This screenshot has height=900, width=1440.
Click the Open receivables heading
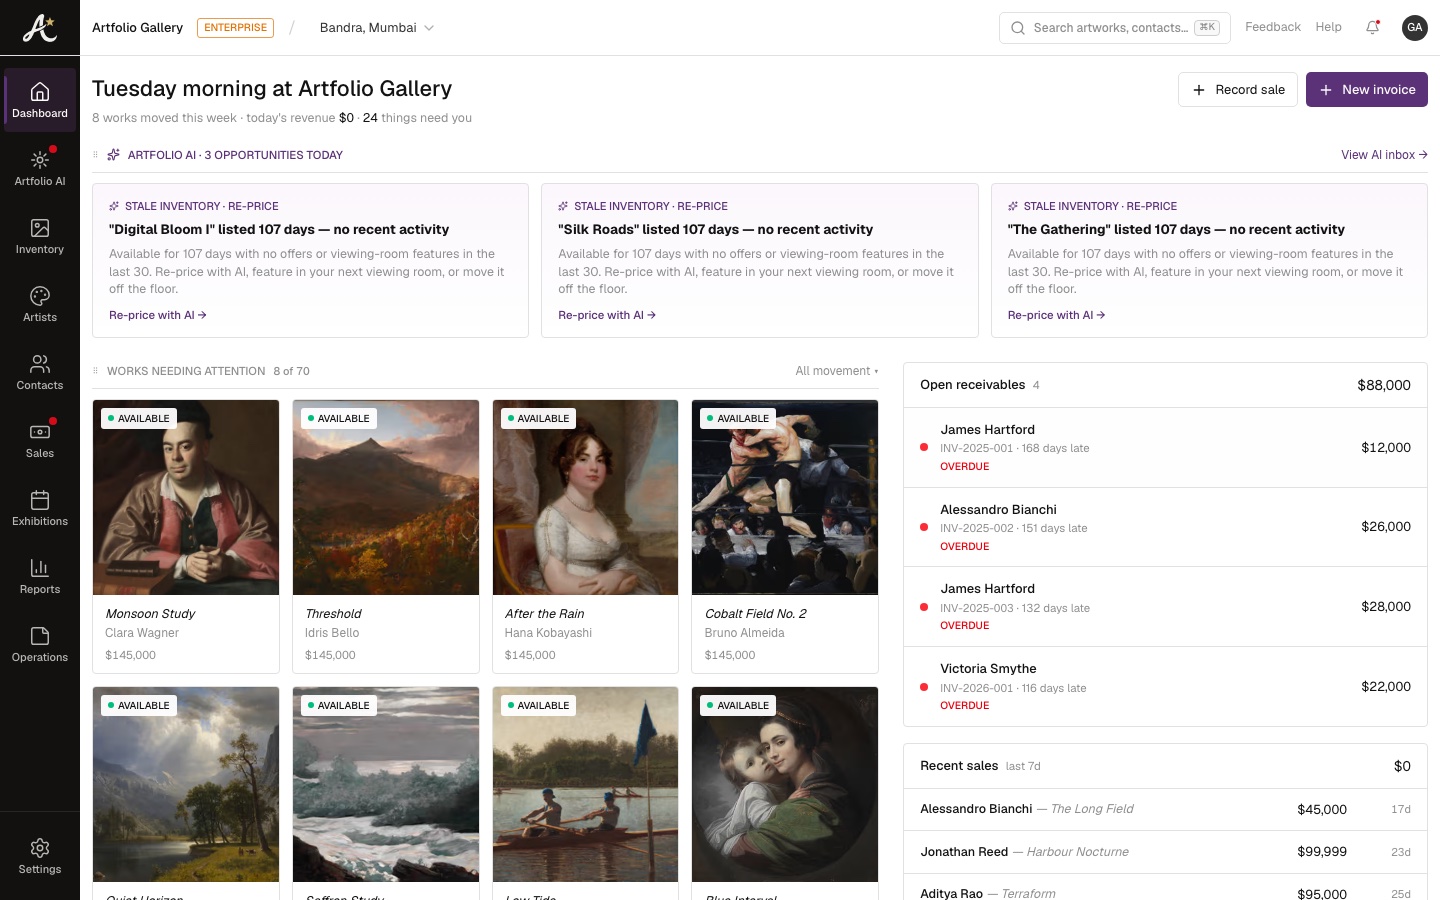(x=972, y=385)
